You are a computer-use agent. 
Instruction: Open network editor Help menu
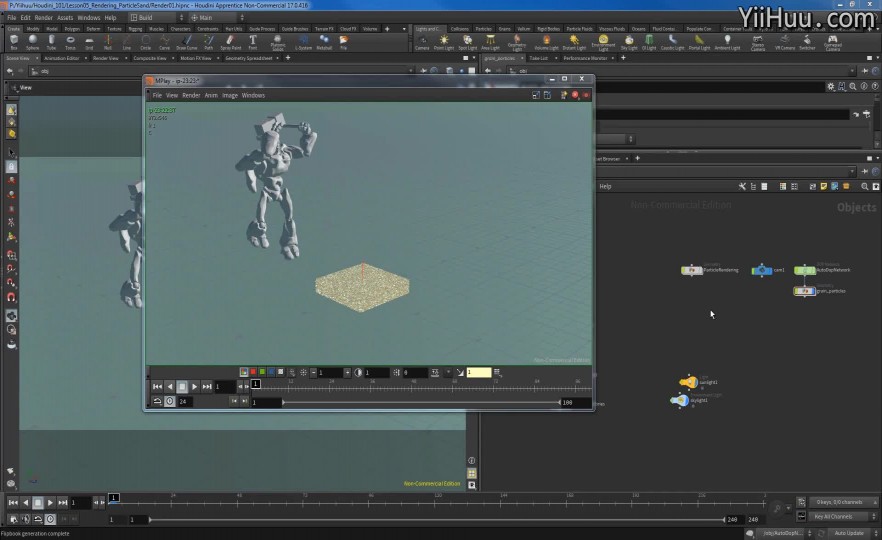tap(605, 186)
